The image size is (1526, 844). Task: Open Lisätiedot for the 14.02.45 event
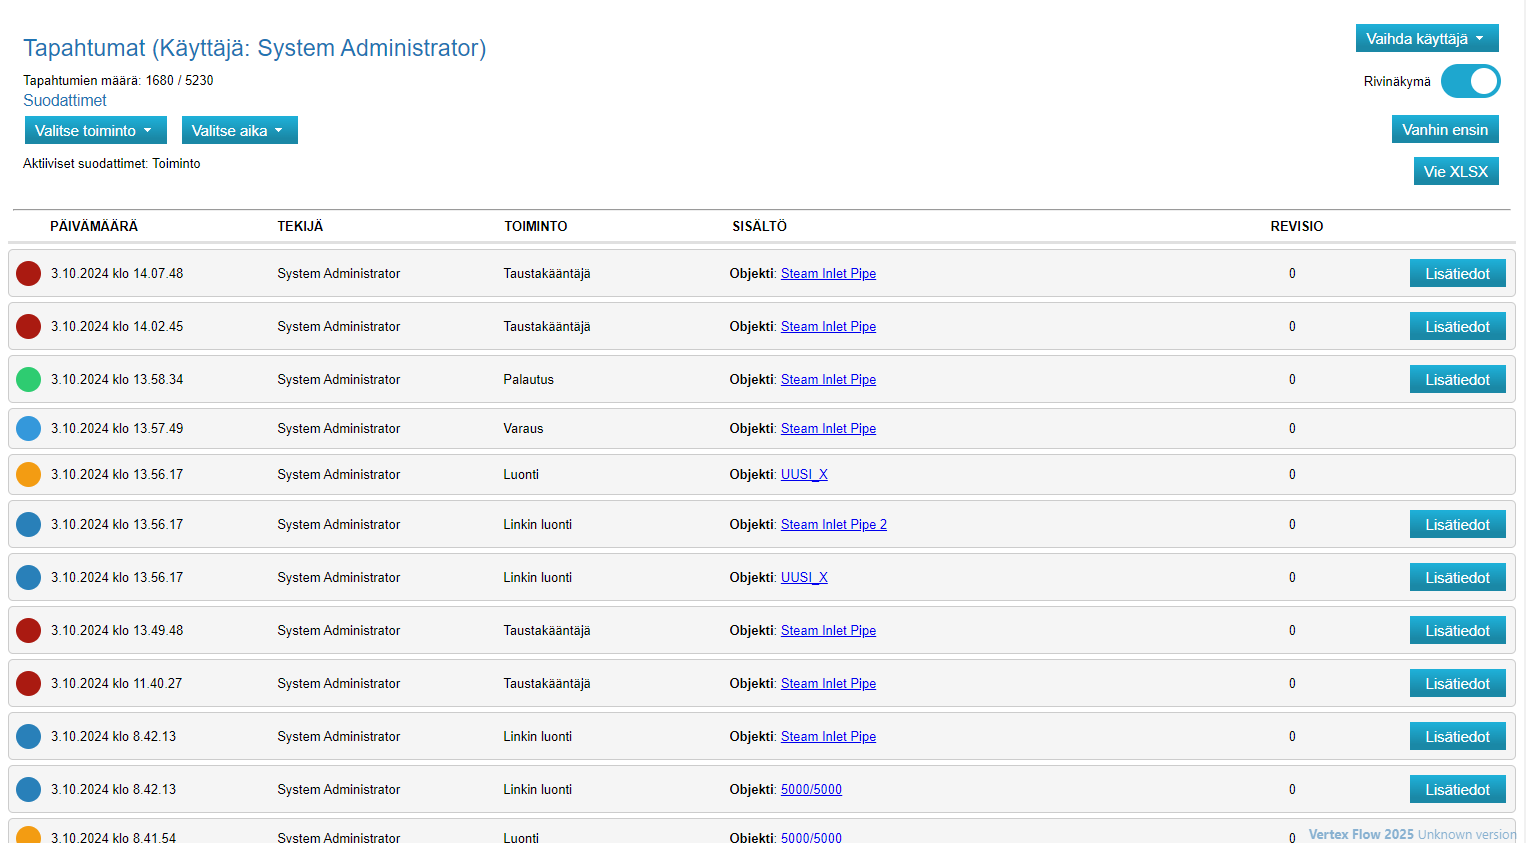pyautogui.click(x=1457, y=326)
